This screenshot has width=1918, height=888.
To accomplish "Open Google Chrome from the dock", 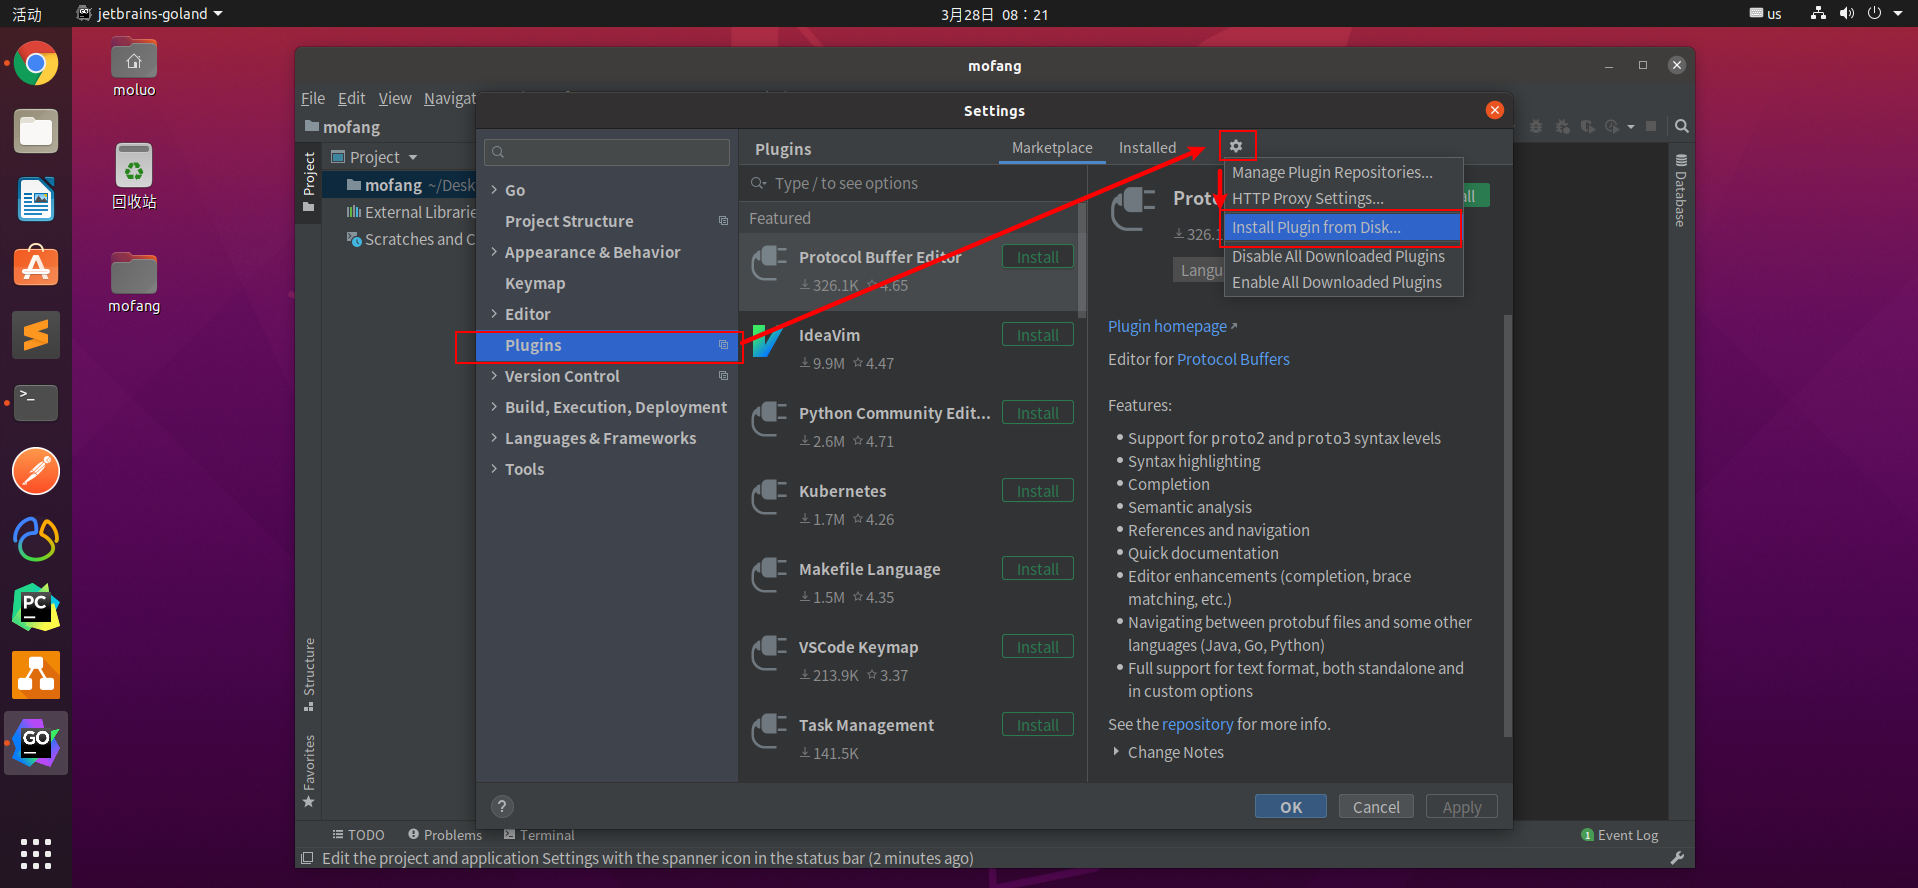I will coord(36,64).
